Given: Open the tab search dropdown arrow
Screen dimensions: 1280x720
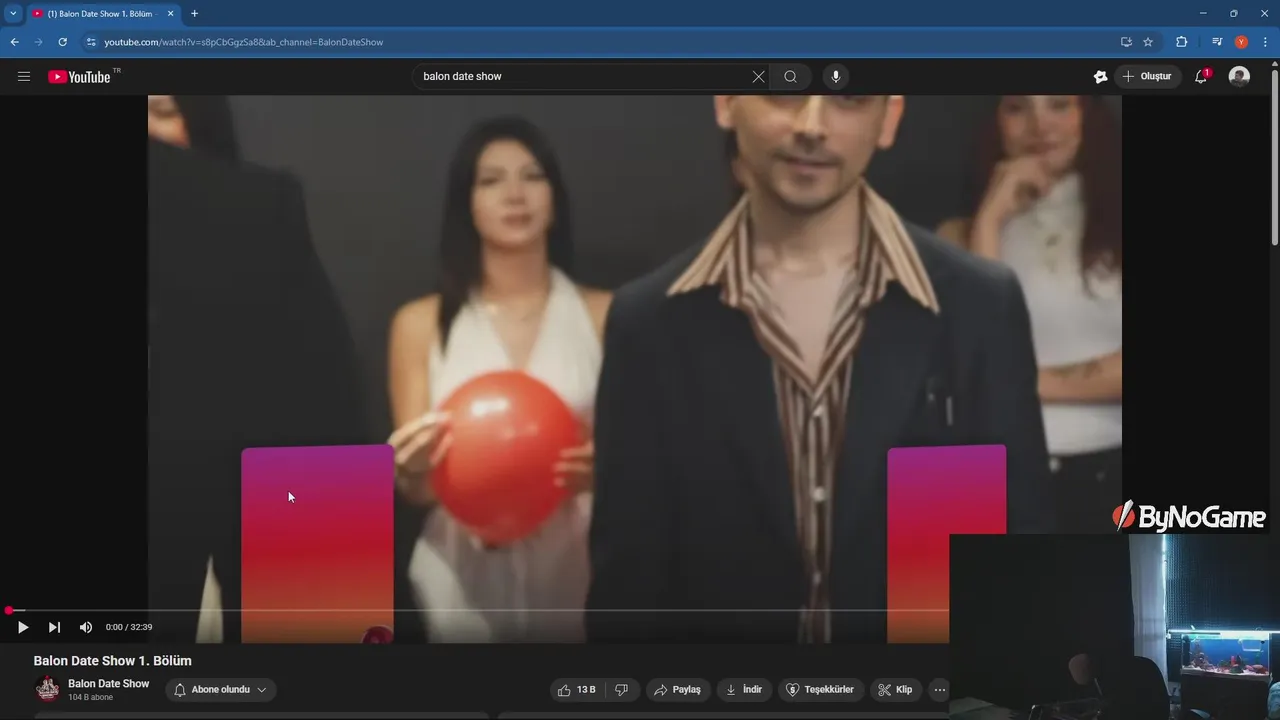Looking at the screenshot, I should (x=13, y=14).
